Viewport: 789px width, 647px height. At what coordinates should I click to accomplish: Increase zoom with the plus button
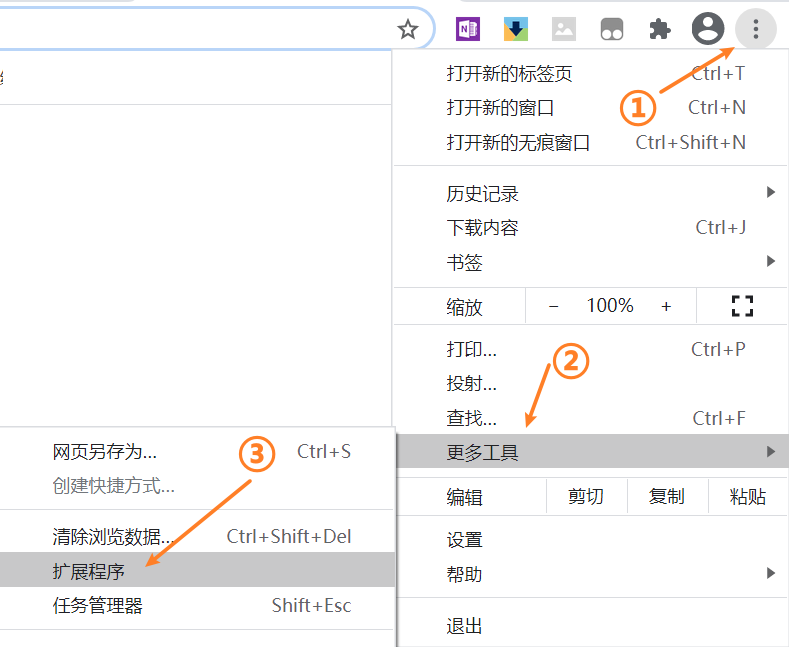pos(666,306)
